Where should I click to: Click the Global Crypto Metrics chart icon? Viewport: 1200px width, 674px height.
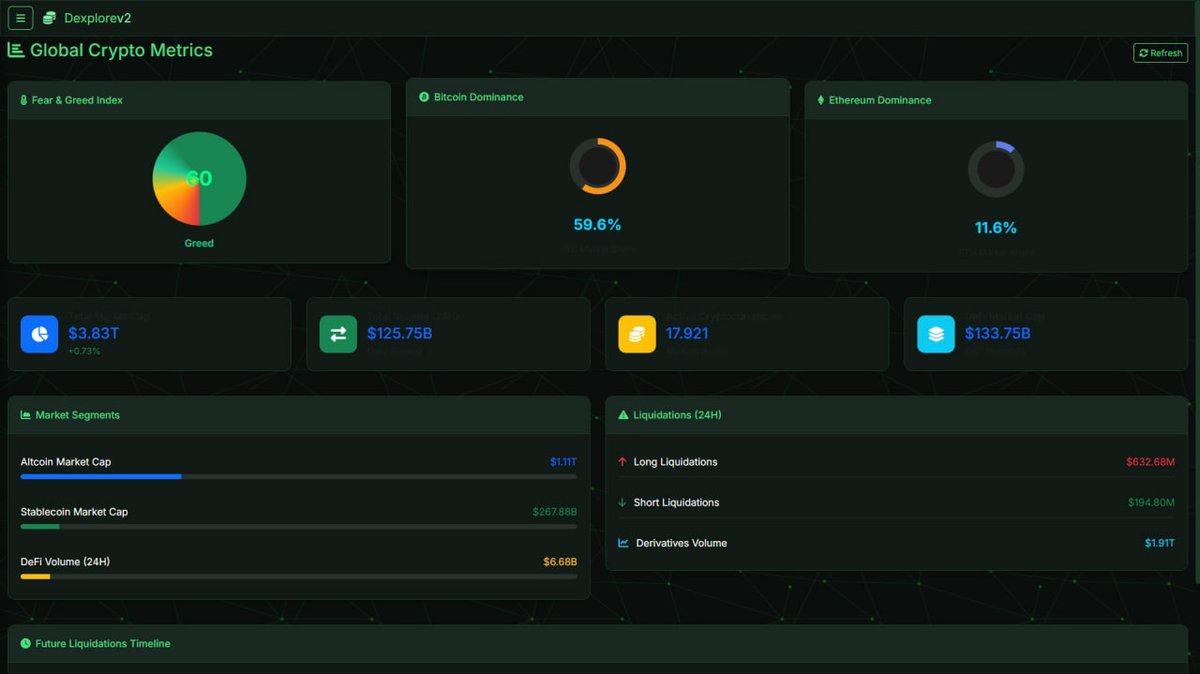[16, 50]
